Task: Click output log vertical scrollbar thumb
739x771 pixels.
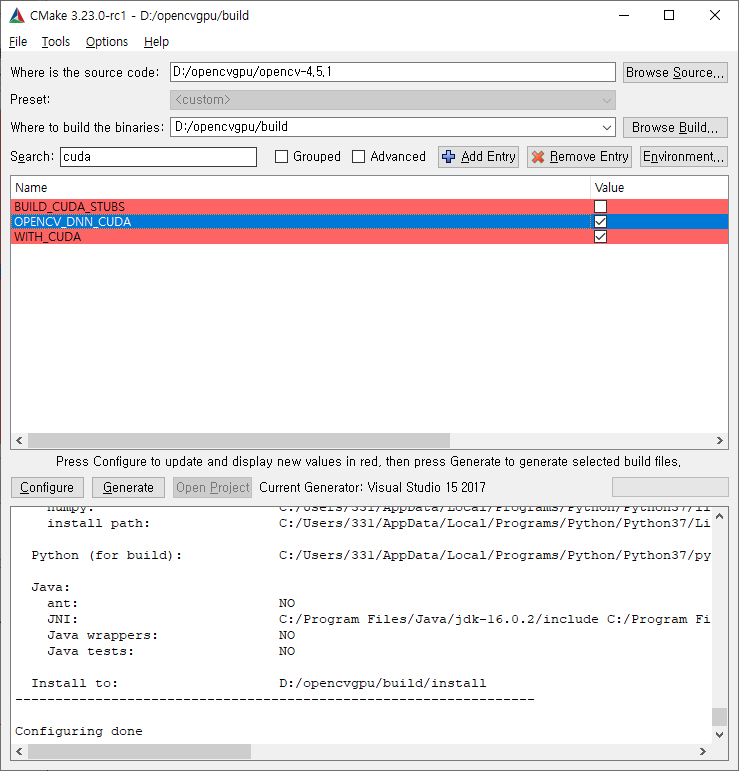Action: tap(719, 716)
